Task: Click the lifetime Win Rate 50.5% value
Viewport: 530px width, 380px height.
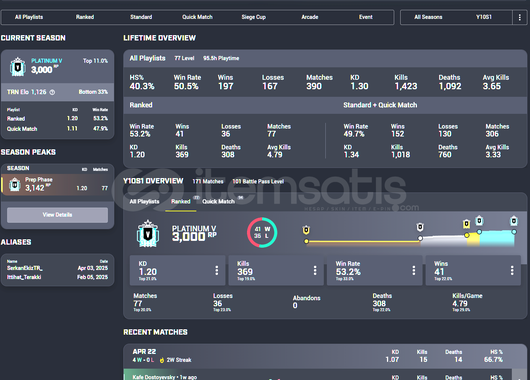Action: [x=186, y=87]
